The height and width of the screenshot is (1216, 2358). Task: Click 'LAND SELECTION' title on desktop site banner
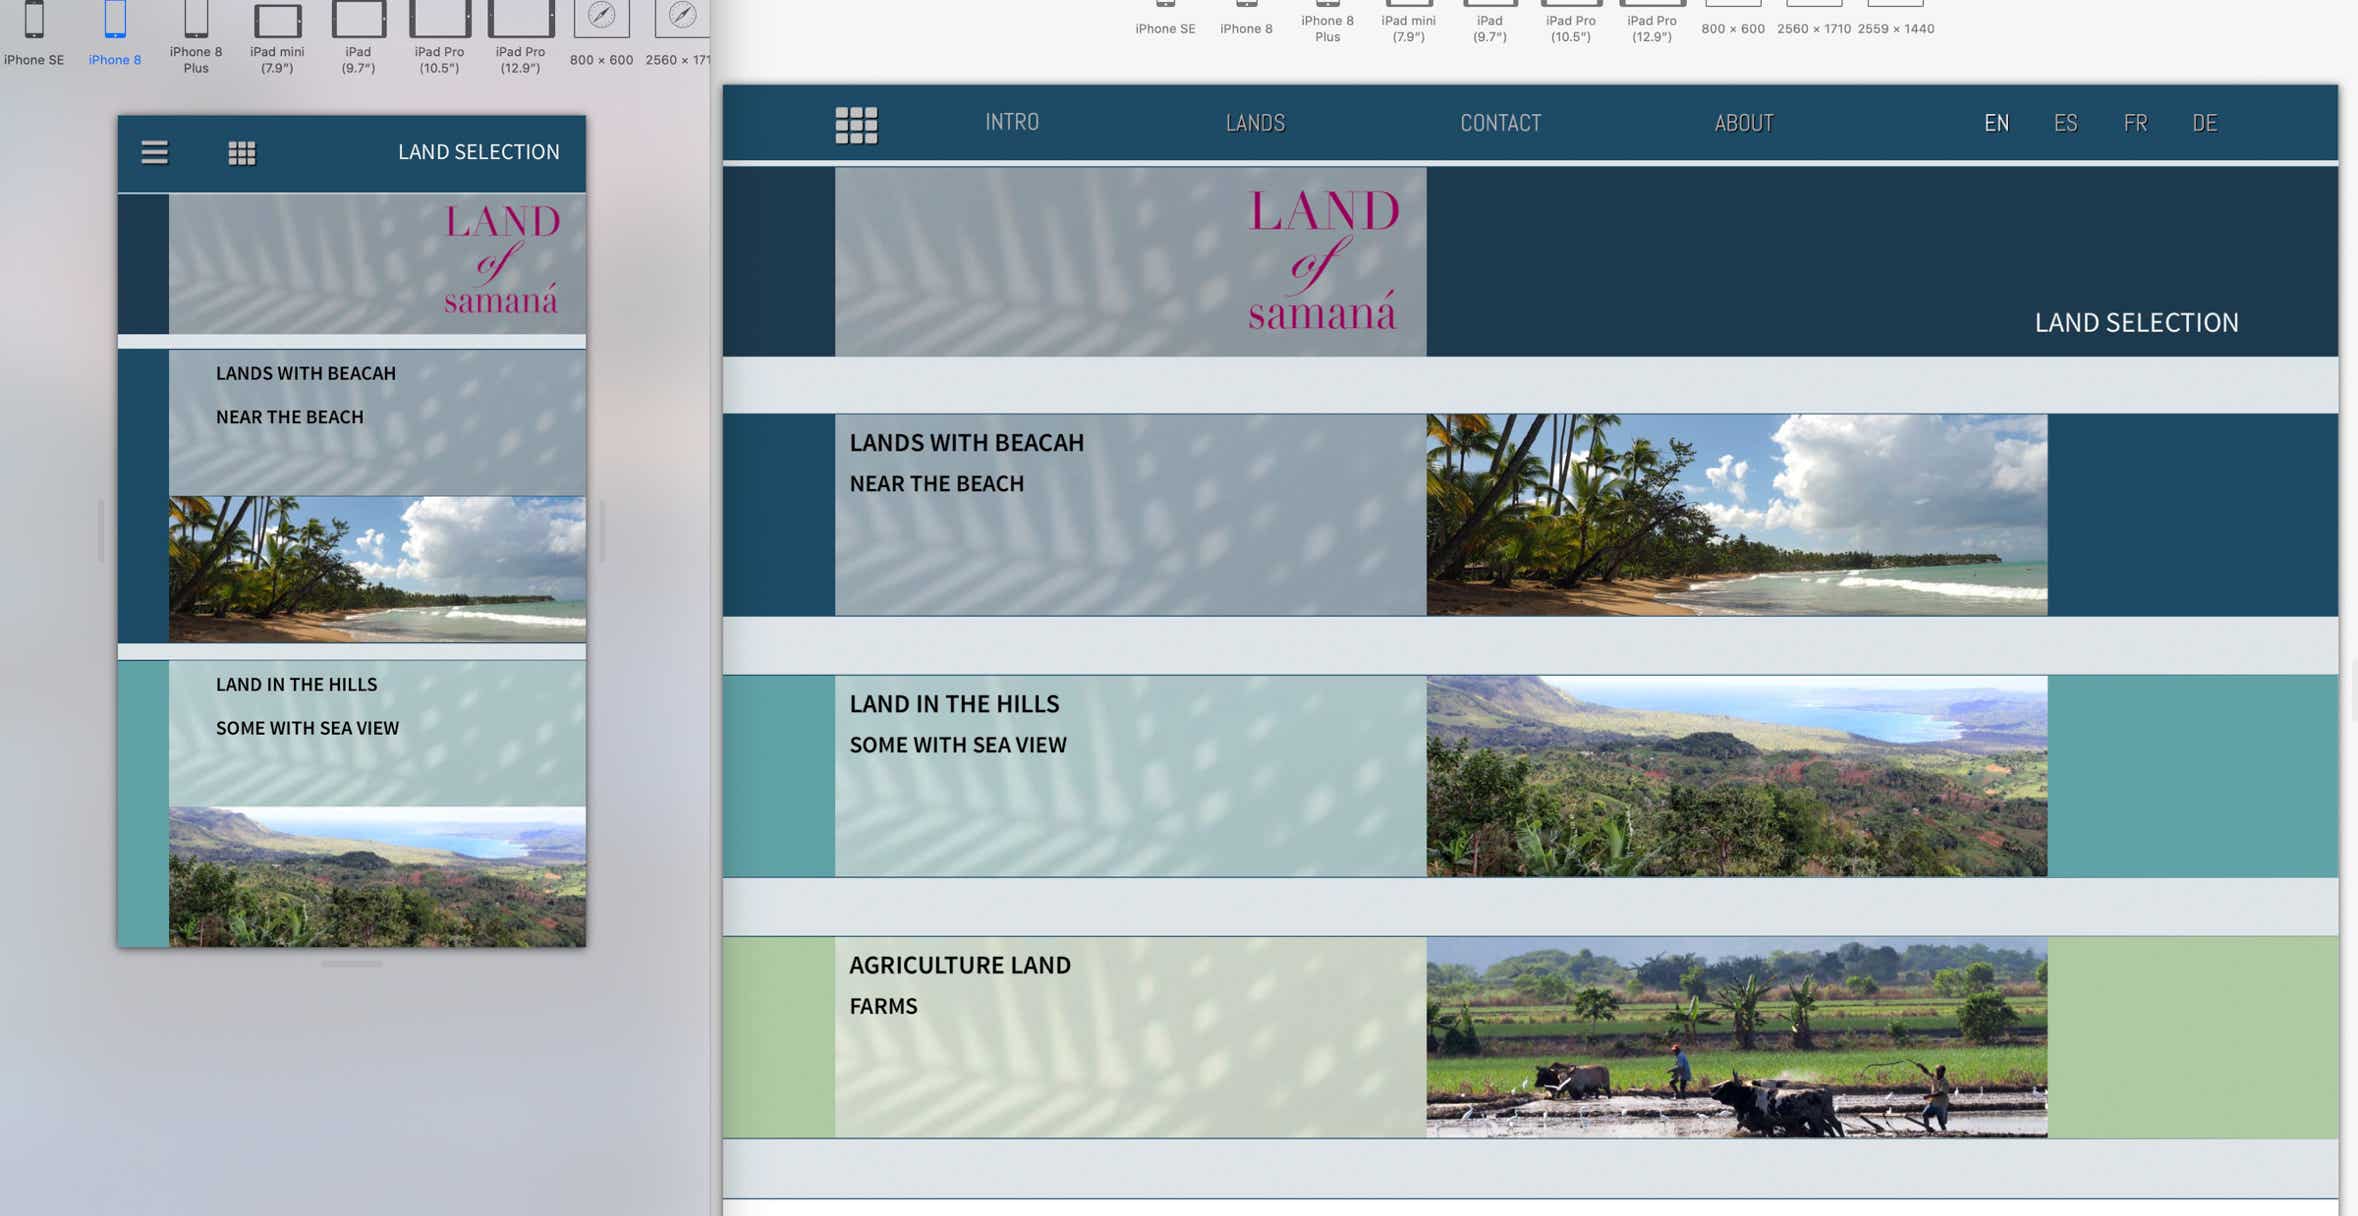(2136, 323)
